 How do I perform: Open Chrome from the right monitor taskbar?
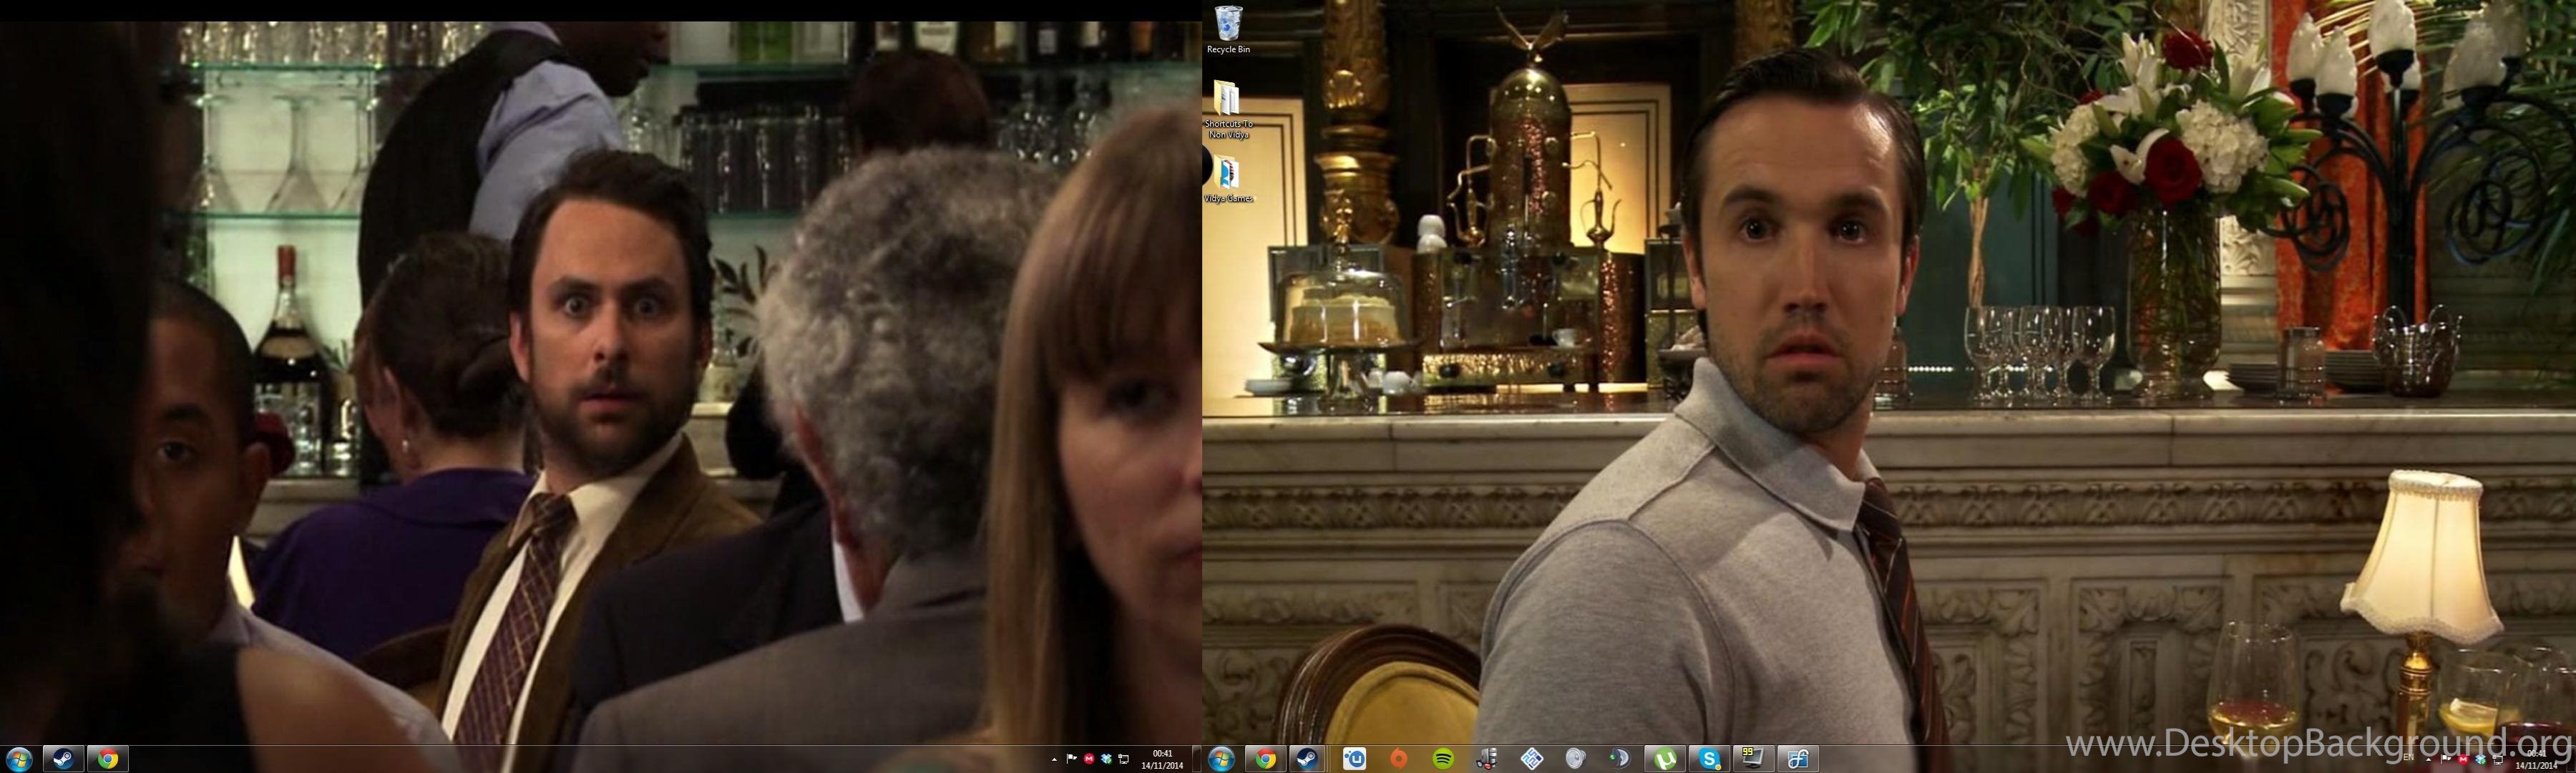tap(1266, 759)
